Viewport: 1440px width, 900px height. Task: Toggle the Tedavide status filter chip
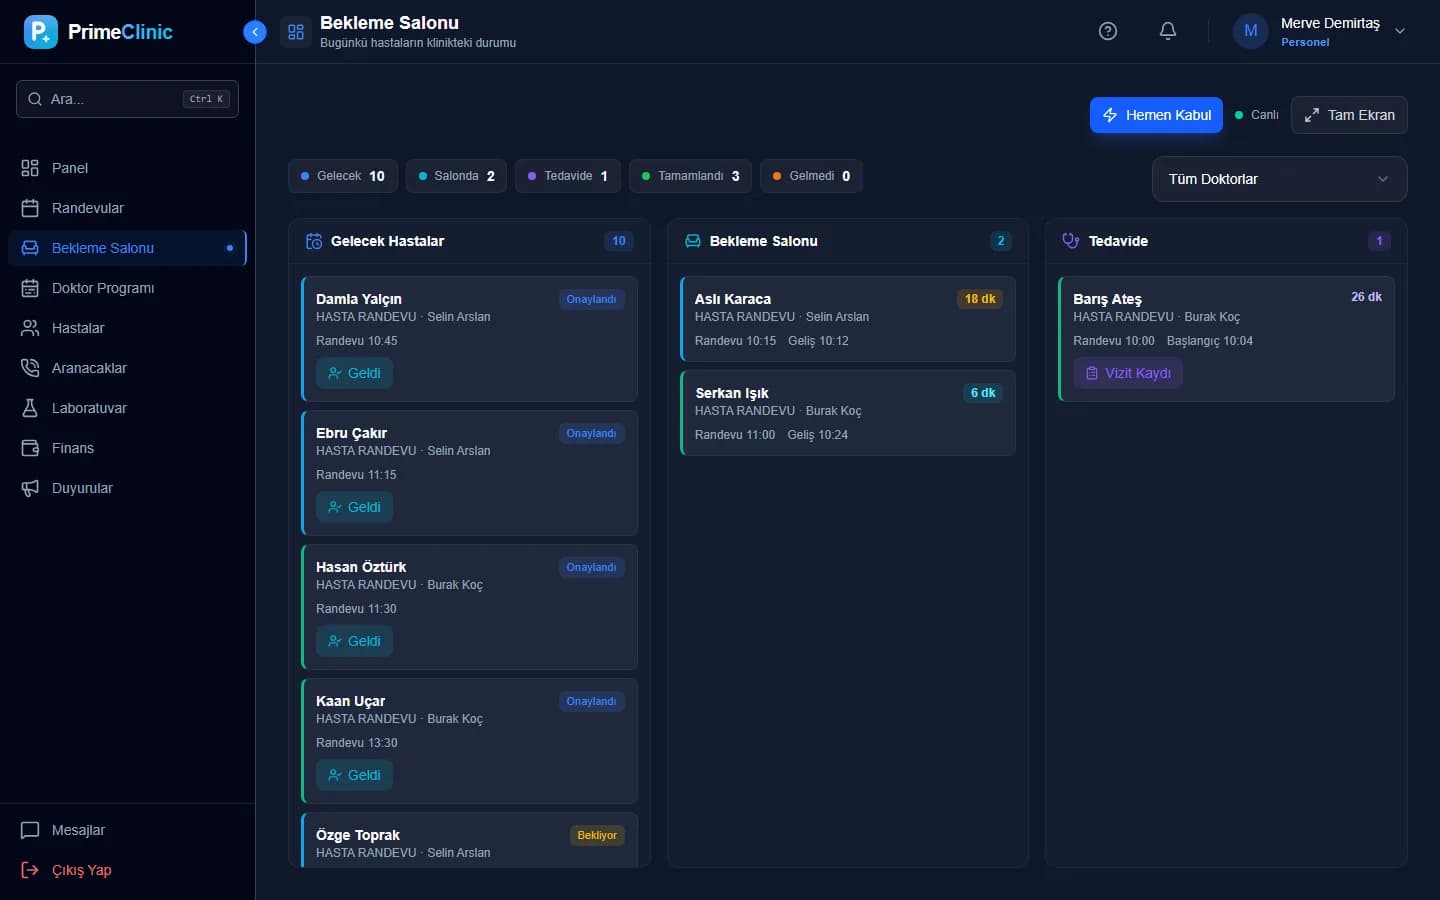tap(568, 176)
